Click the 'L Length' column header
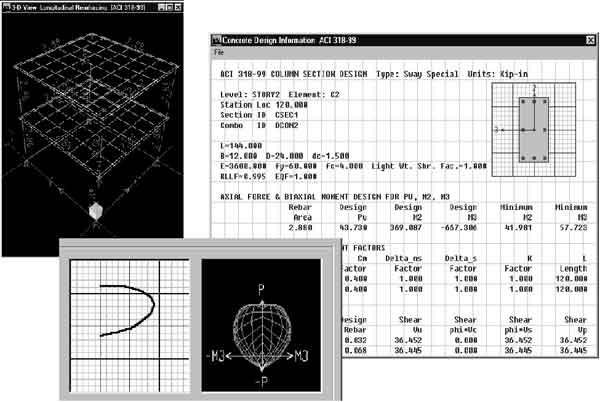The image size is (600, 402). [x=573, y=264]
